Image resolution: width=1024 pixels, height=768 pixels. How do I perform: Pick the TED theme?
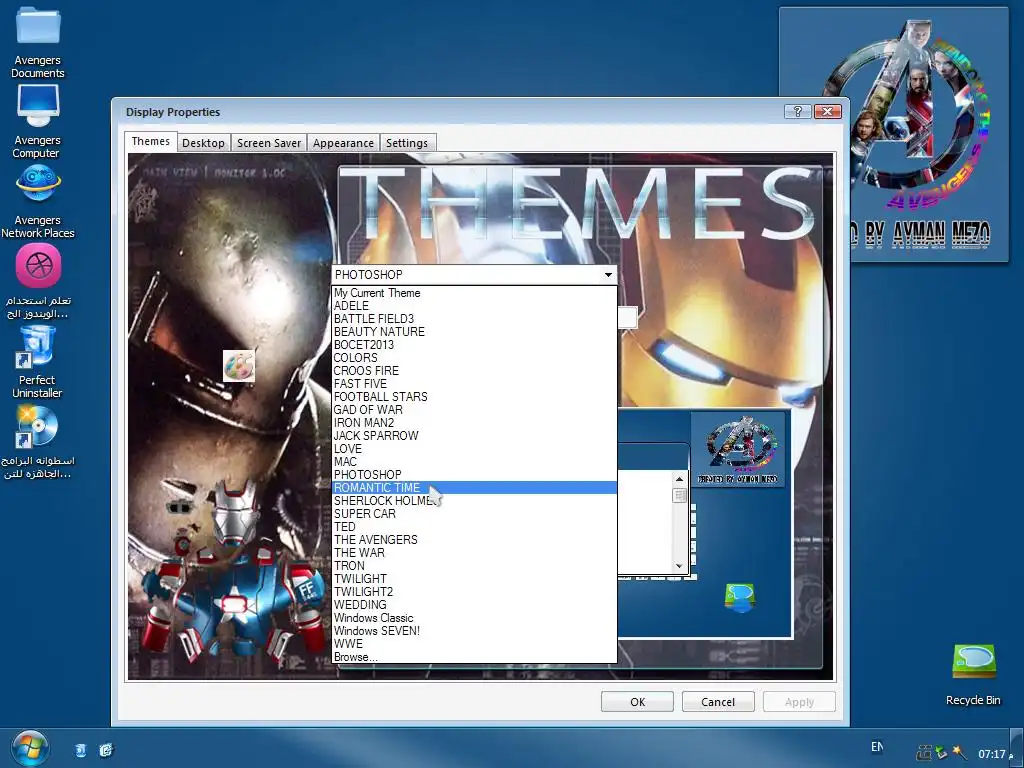474,527
